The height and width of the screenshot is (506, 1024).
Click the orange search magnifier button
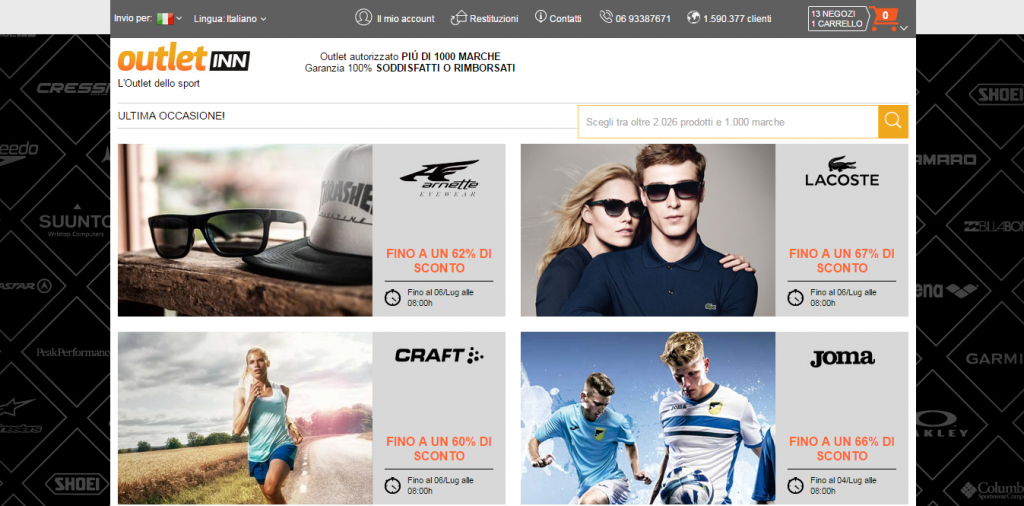coord(893,121)
